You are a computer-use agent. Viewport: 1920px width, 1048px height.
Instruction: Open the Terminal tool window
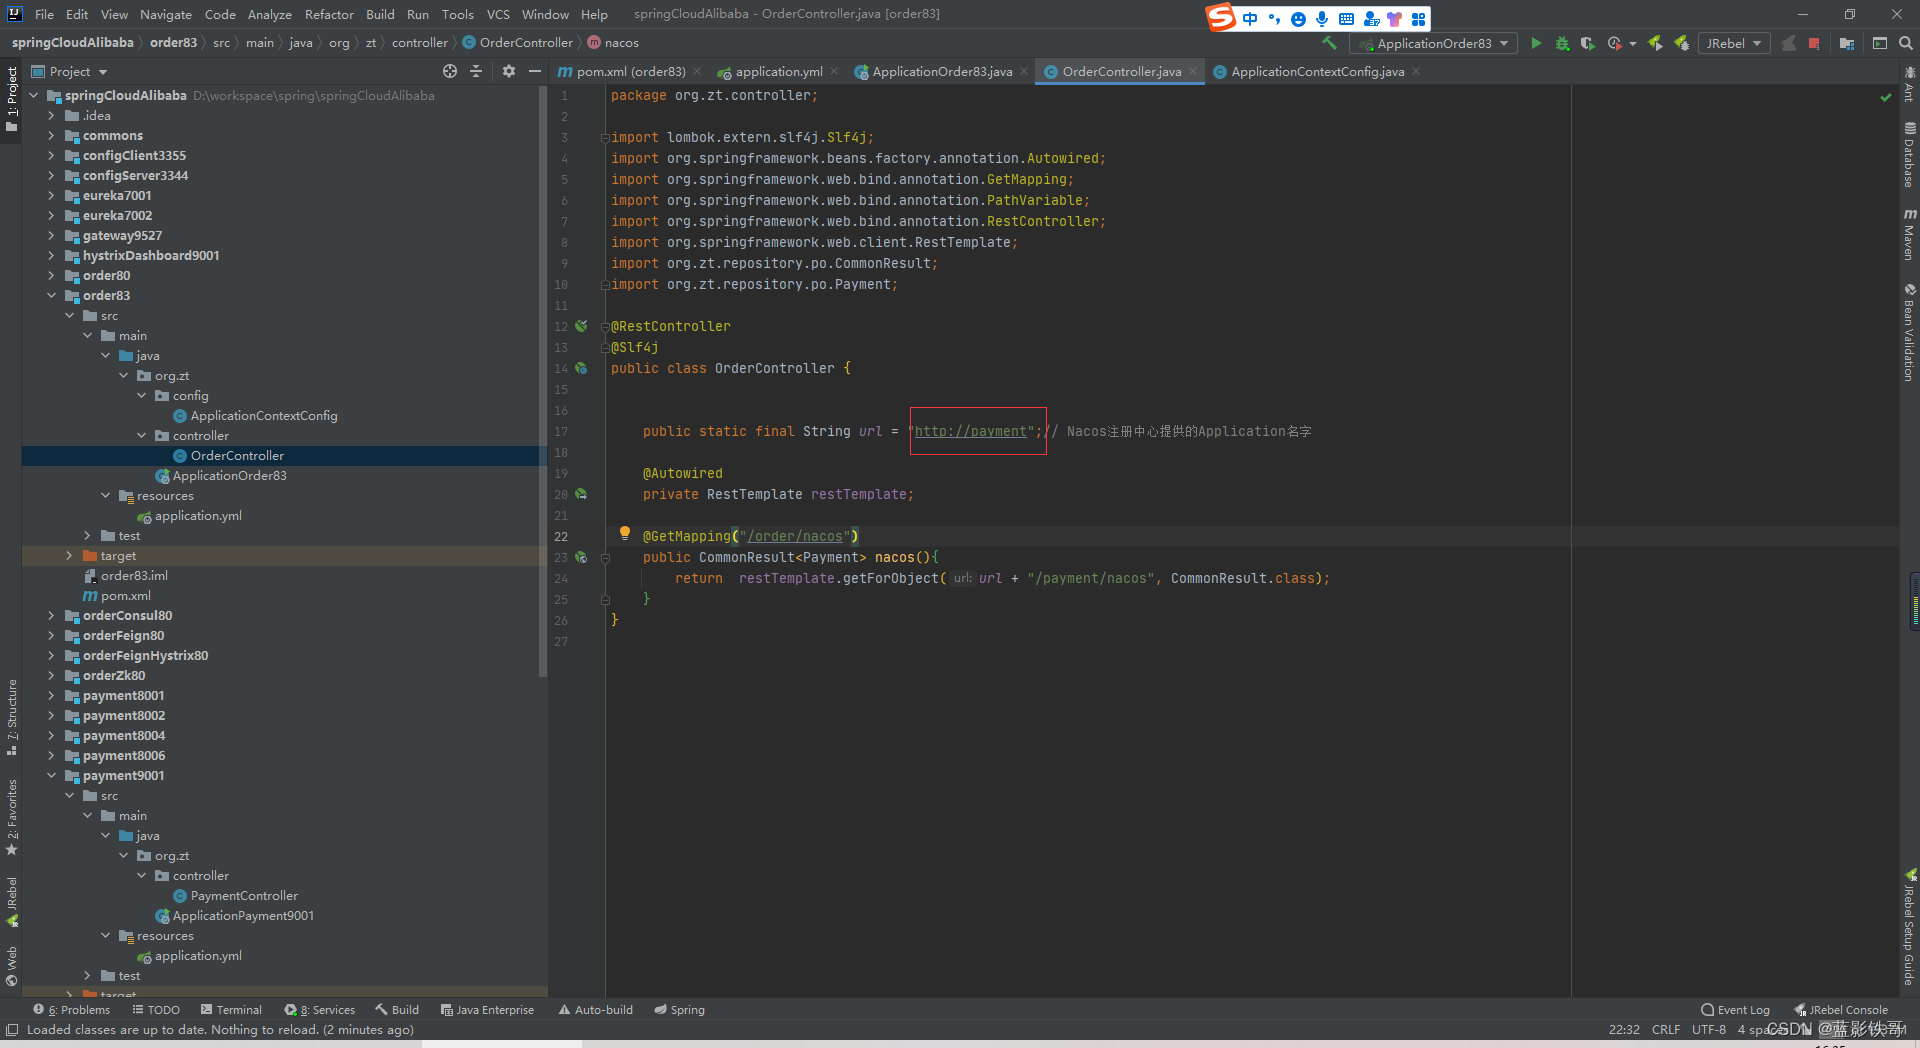pyautogui.click(x=231, y=1009)
